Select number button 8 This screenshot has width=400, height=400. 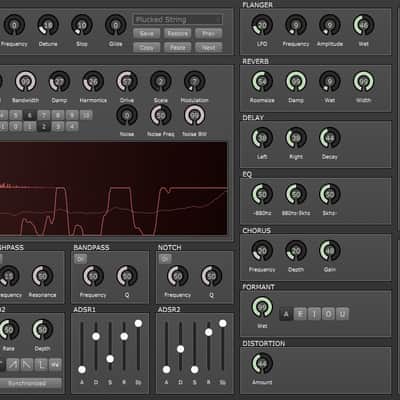tap(58, 115)
